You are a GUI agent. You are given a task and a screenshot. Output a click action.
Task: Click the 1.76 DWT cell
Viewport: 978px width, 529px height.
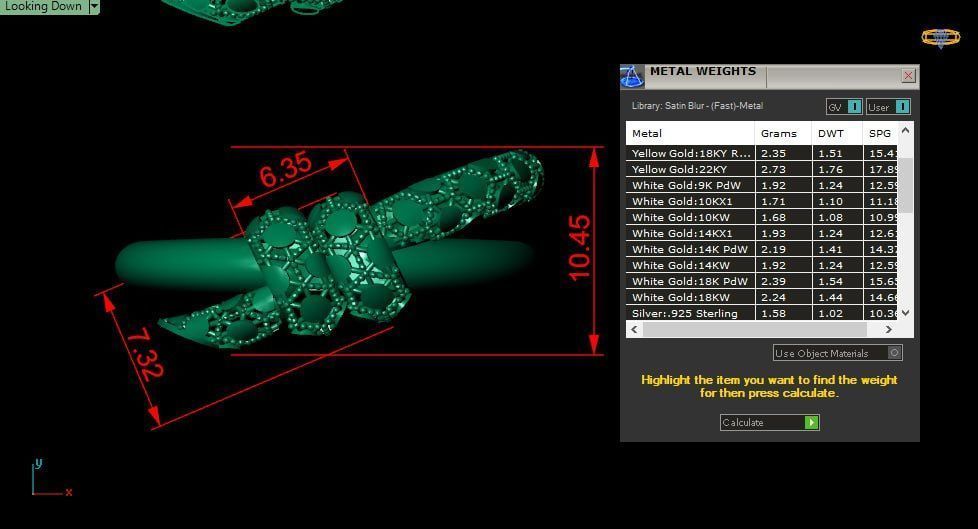(x=837, y=169)
